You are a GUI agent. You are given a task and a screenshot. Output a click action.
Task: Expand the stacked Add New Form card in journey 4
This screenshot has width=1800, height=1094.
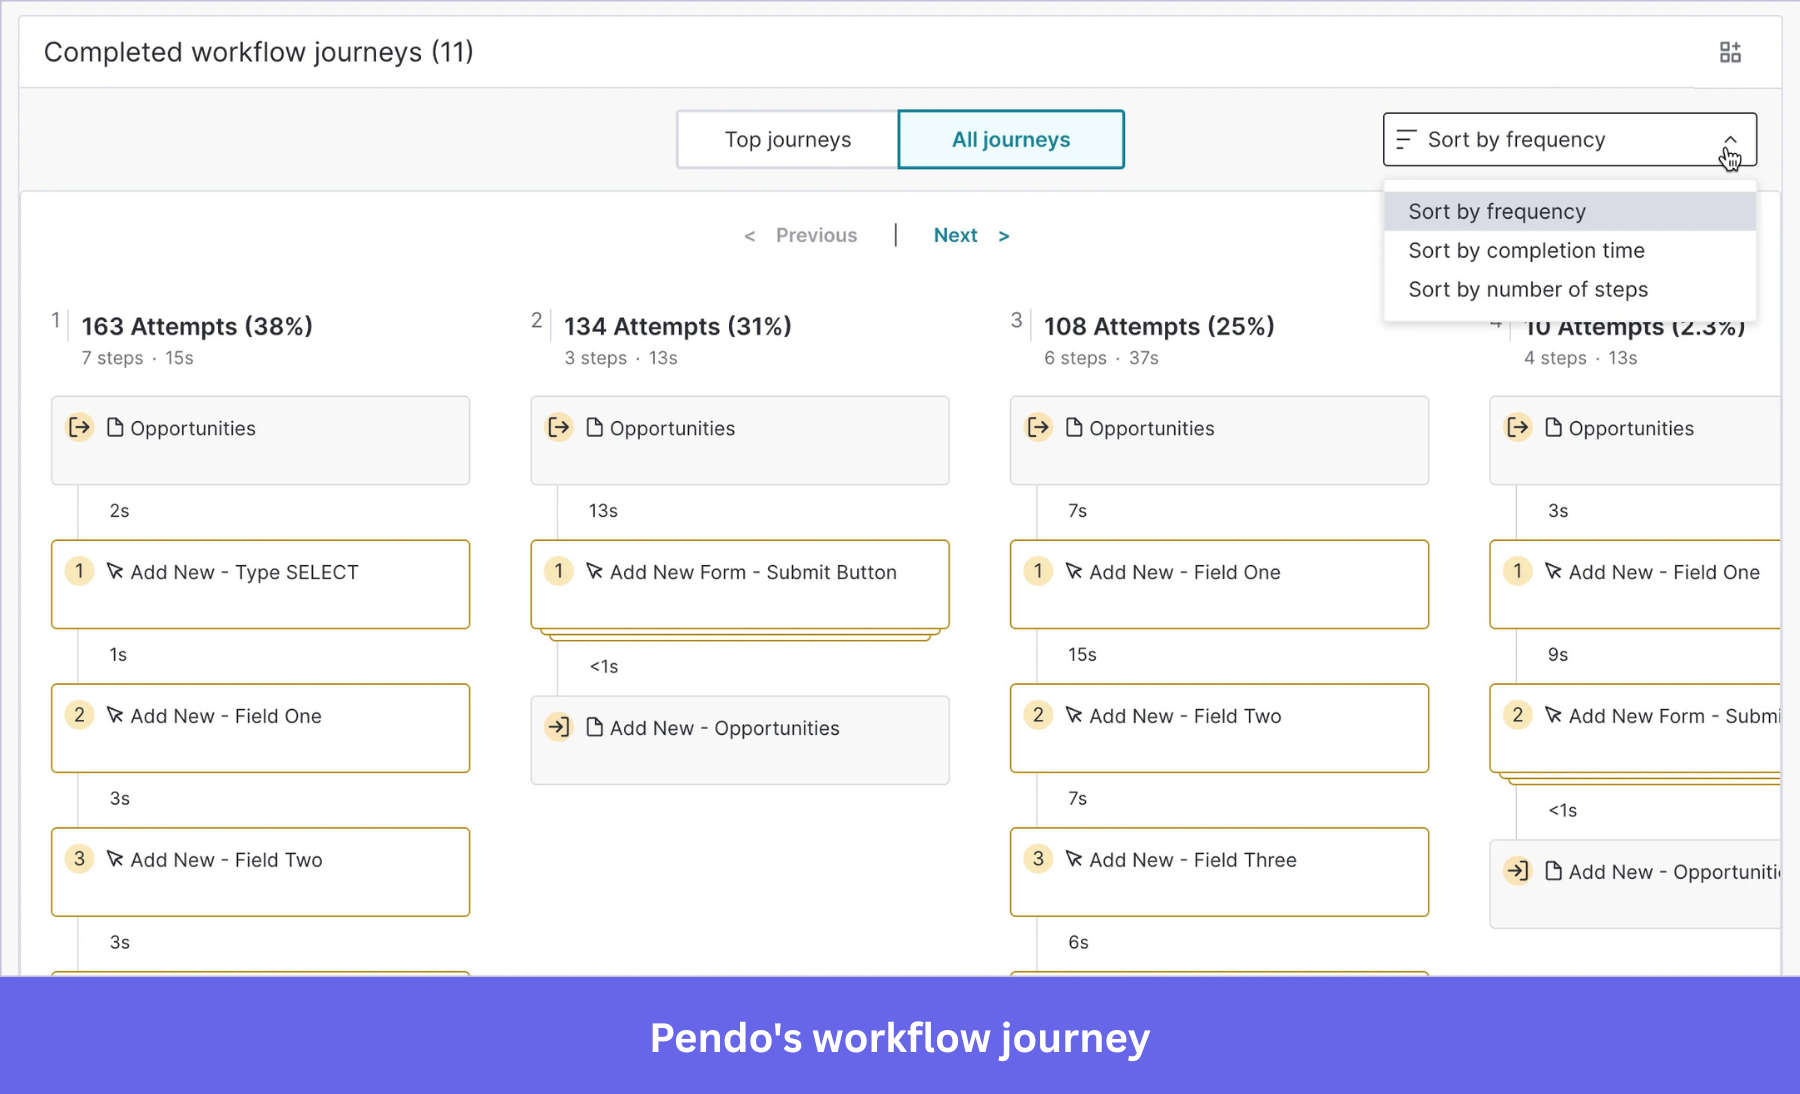tap(1636, 734)
